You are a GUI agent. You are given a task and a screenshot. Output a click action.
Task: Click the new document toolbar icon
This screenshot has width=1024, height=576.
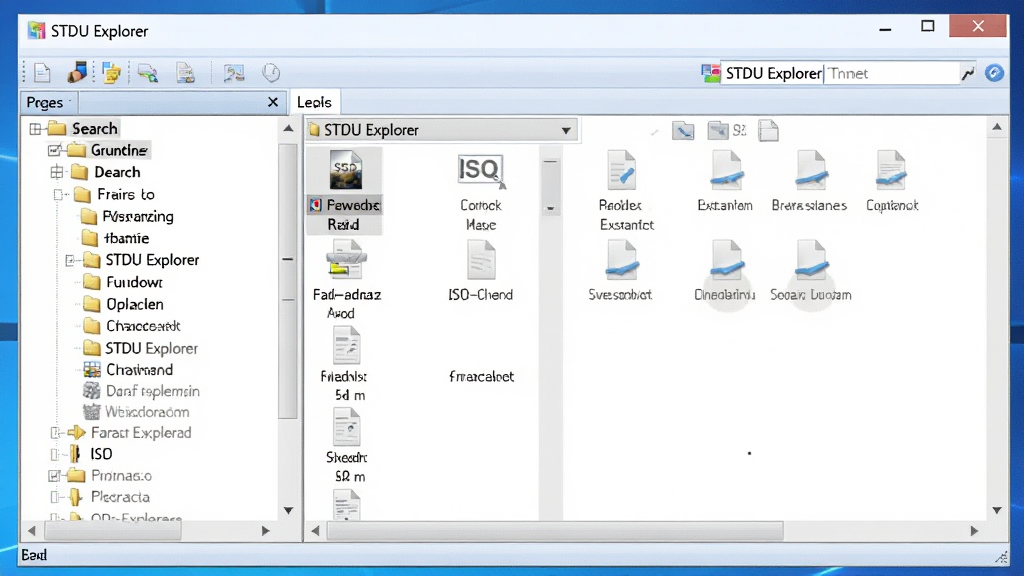click(42, 72)
